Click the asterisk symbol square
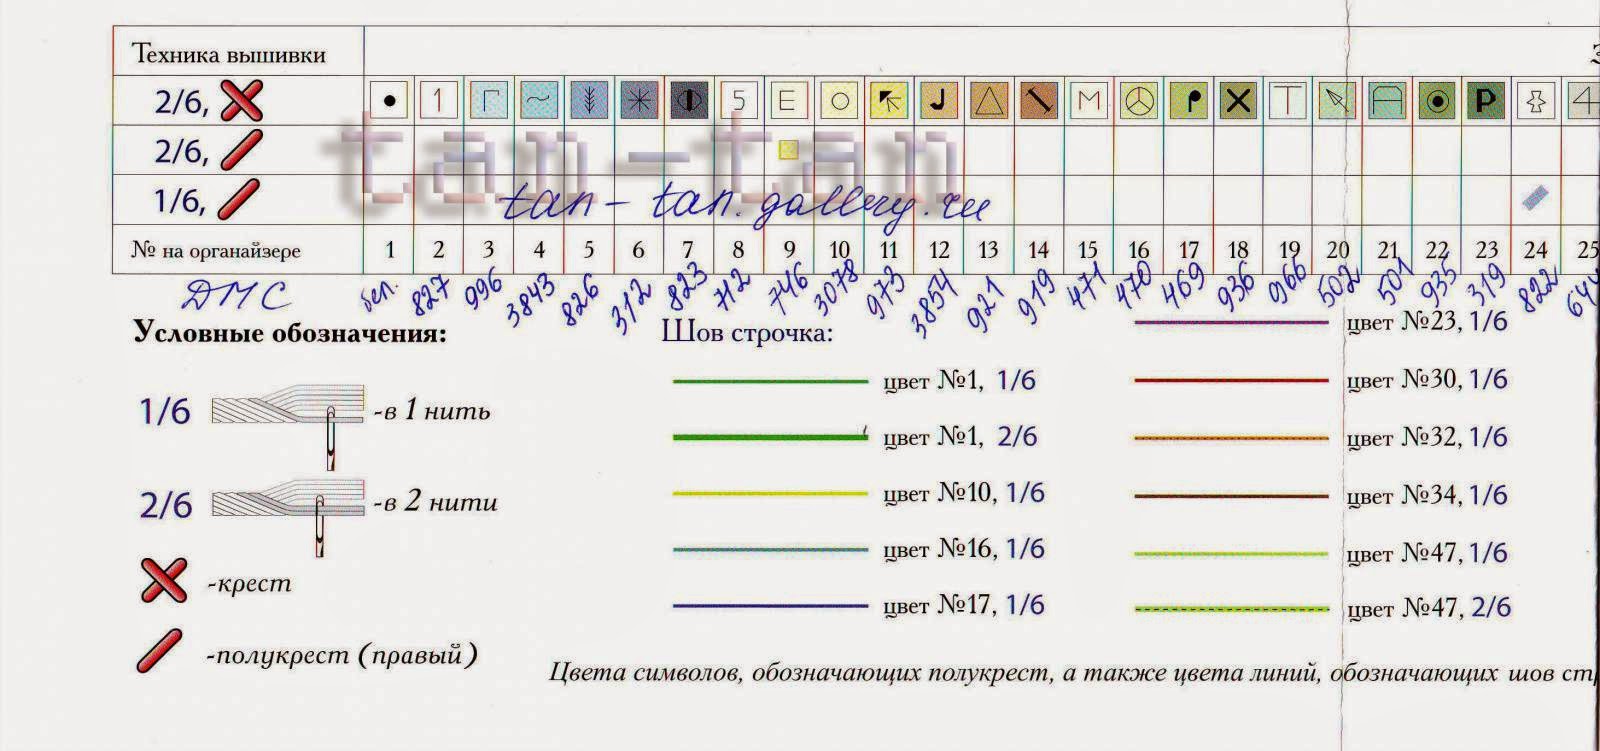This screenshot has width=1600, height=751. coord(638,100)
